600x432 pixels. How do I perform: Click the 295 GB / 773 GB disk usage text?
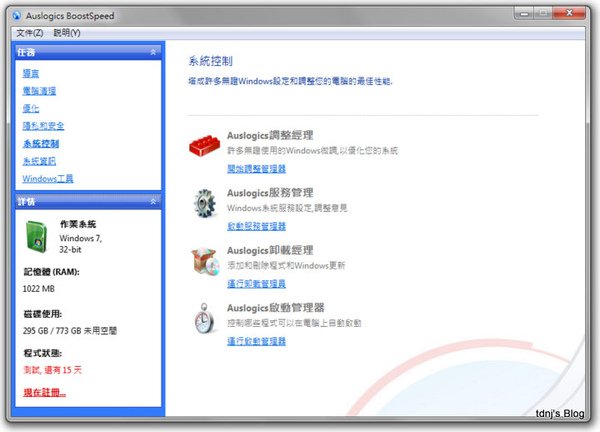70,331
